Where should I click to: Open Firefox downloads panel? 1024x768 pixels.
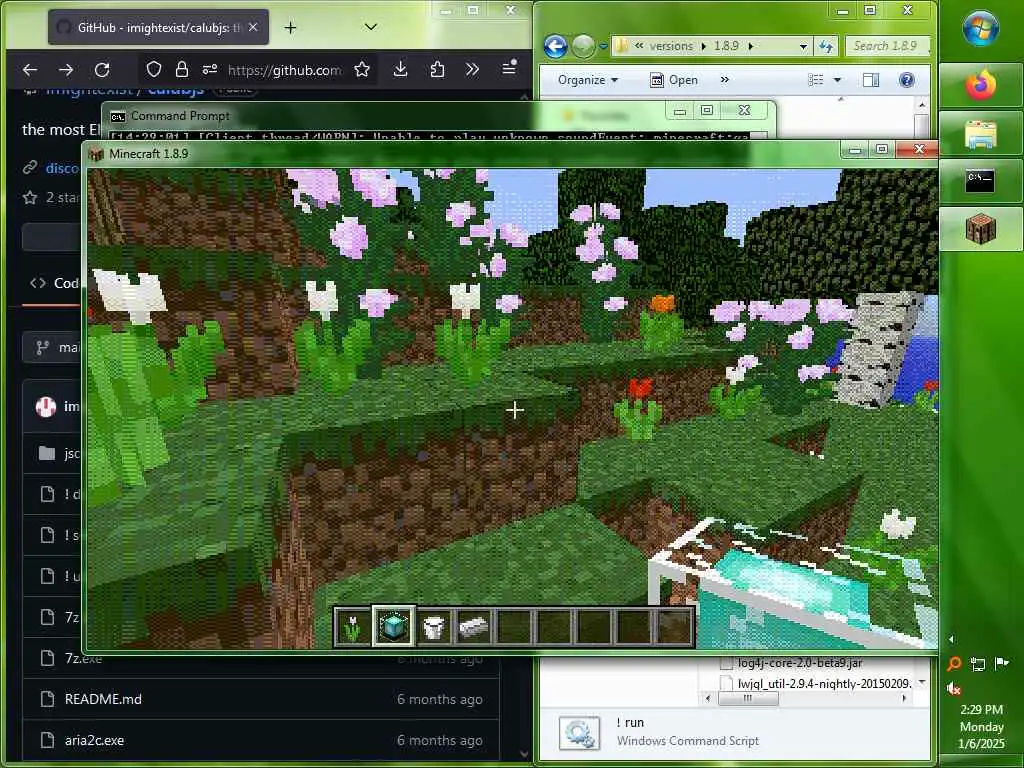pos(400,70)
